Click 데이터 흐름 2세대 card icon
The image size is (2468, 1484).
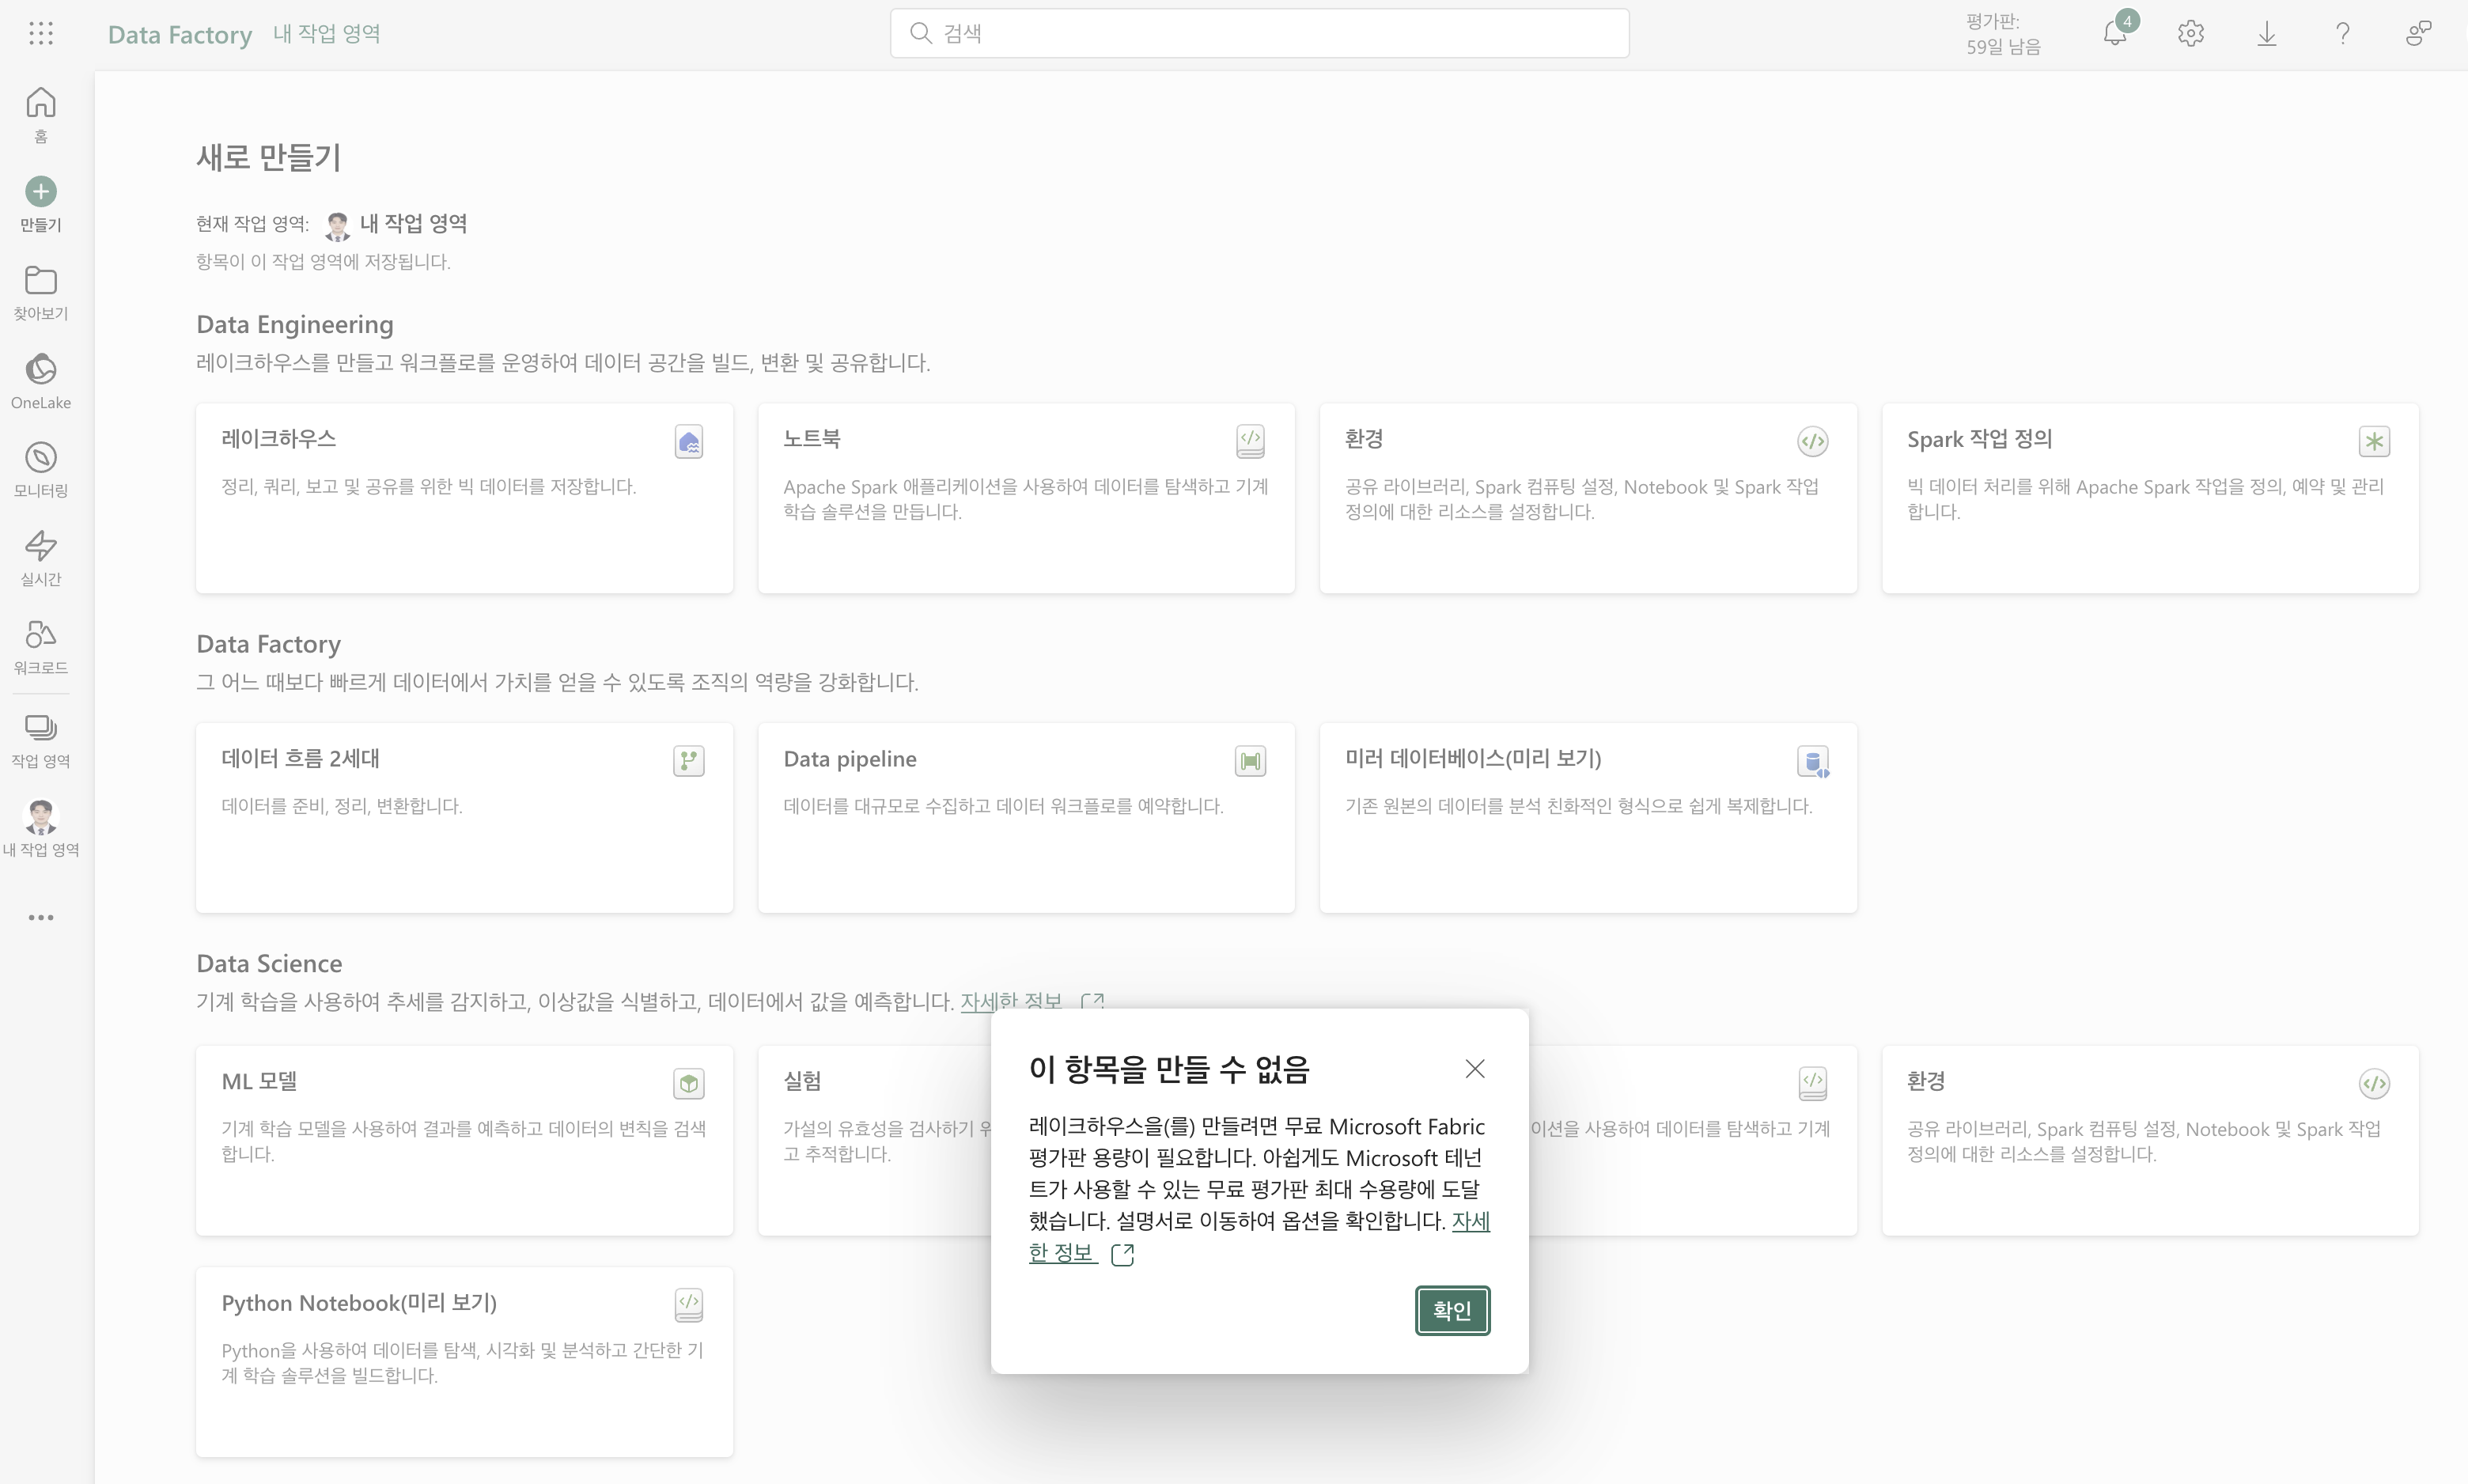(689, 761)
